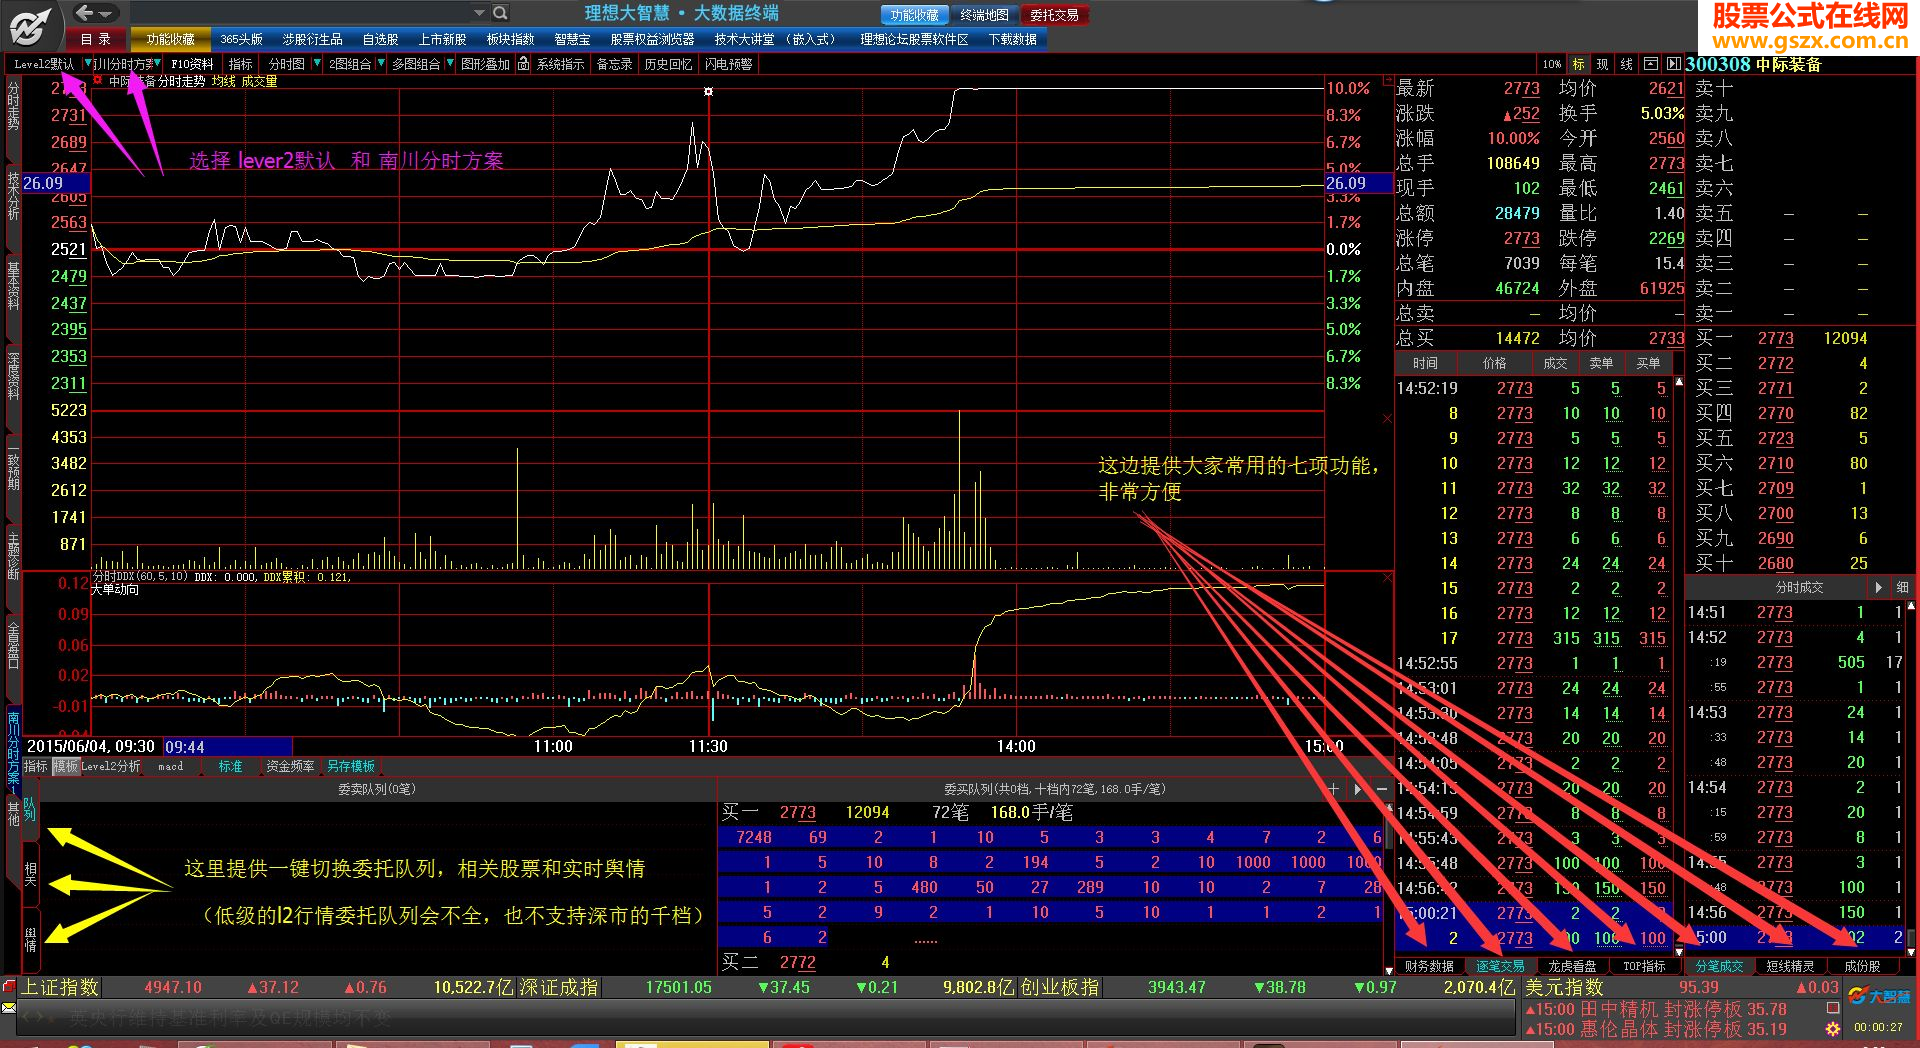Viewport: 1920px width, 1048px height.
Task: Open the 智慧宝 tab
Action: pos(572,39)
